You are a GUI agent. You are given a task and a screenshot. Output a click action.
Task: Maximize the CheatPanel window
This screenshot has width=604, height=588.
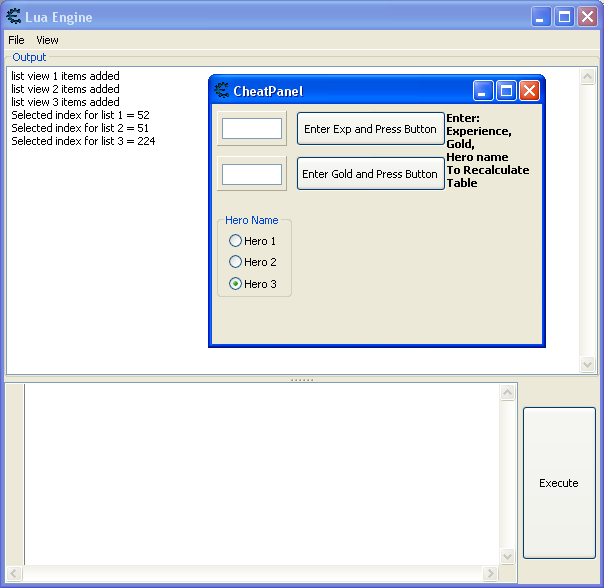click(x=506, y=91)
